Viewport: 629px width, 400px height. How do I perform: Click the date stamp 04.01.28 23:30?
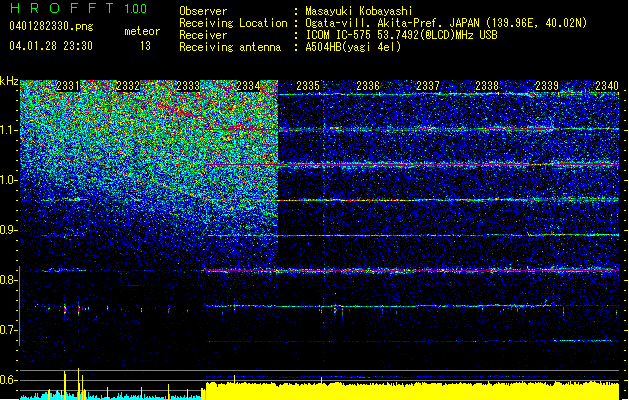tap(51, 46)
